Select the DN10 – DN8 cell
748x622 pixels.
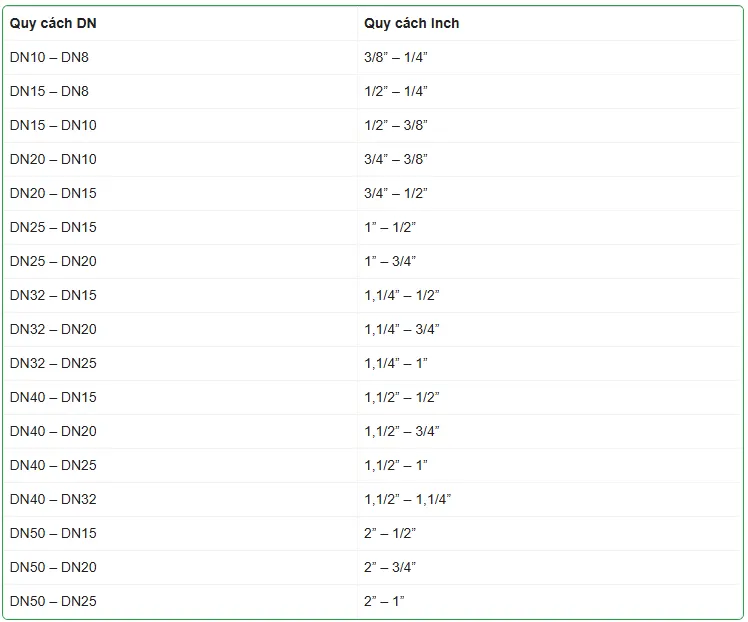coord(49,57)
